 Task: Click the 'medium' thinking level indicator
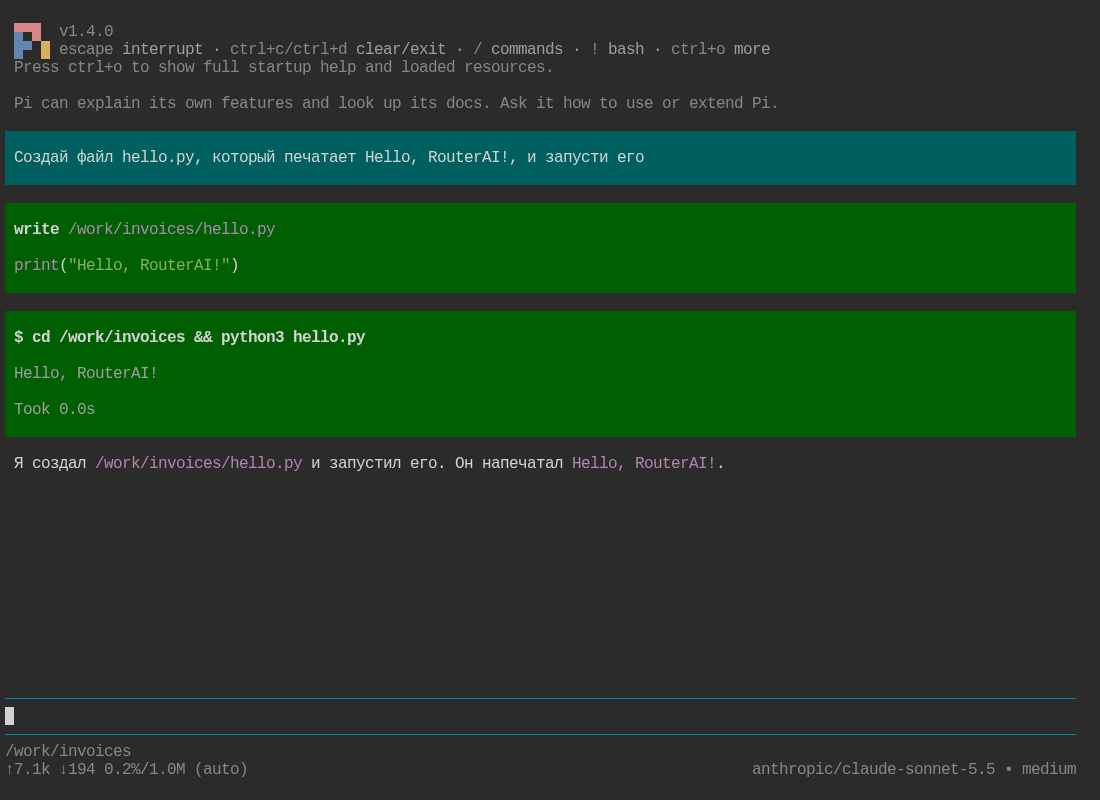1049,769
